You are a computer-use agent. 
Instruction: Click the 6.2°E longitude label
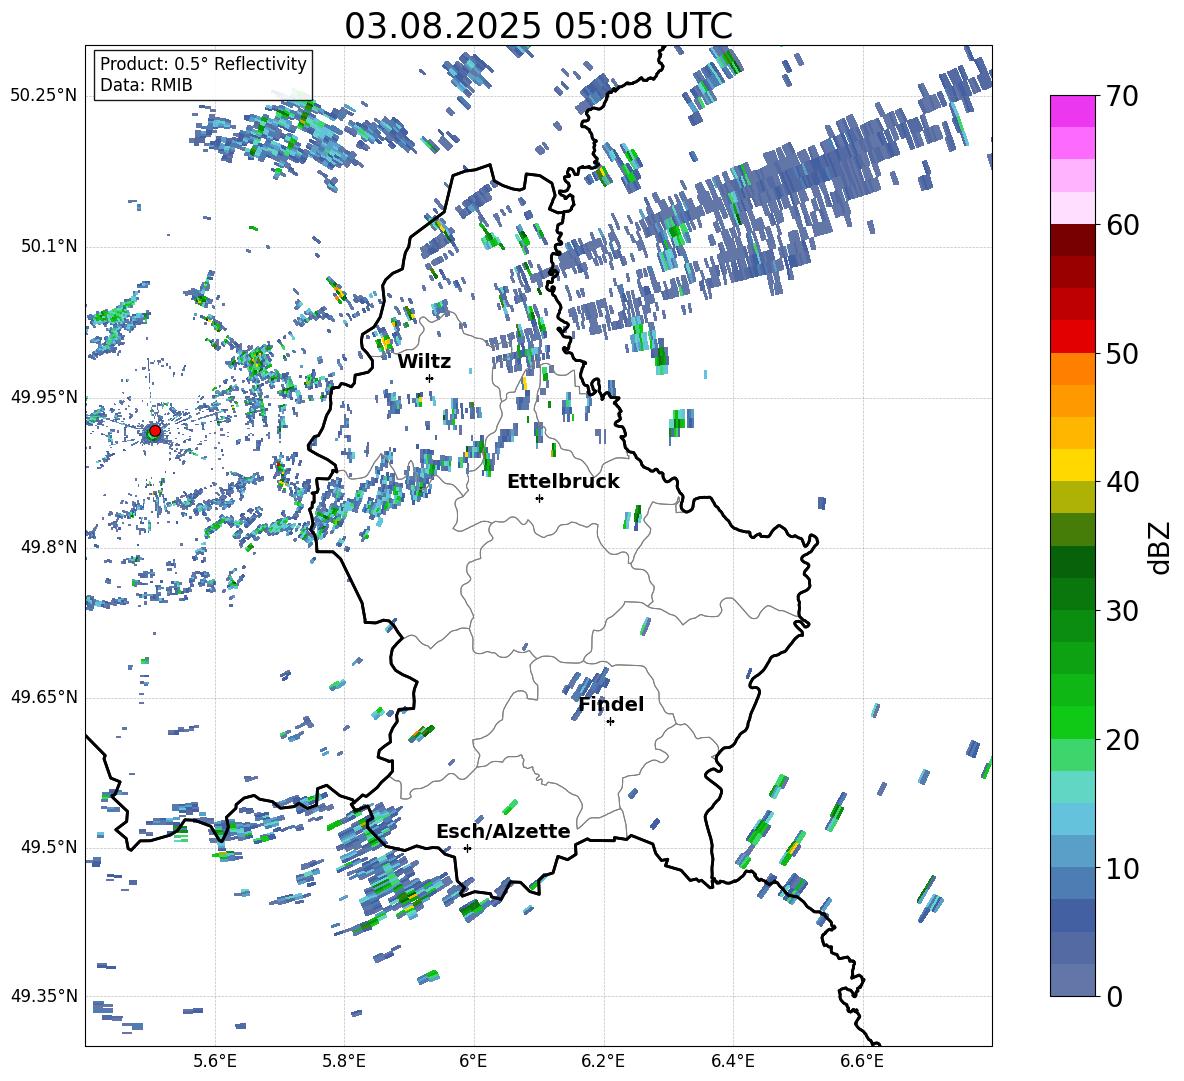click(x=603, y=1062)
